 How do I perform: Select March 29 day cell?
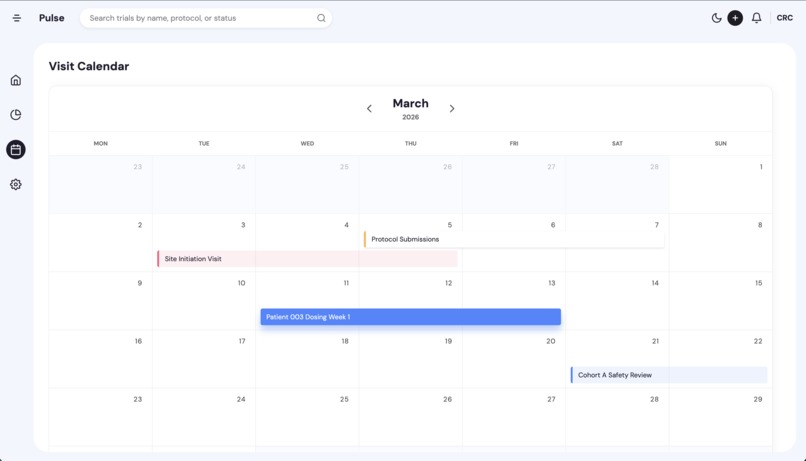[x=721, y=417]
